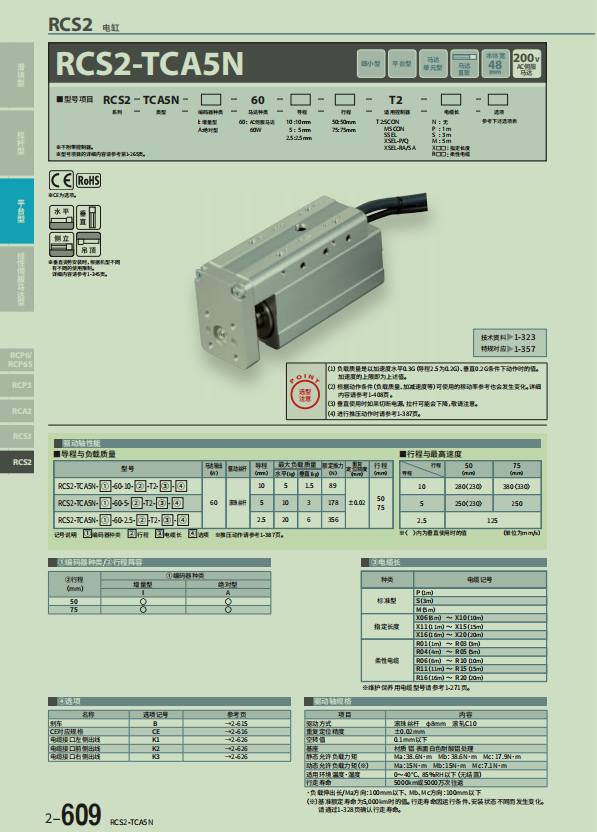Click the 选项 empty box in model code

(498, 100)
